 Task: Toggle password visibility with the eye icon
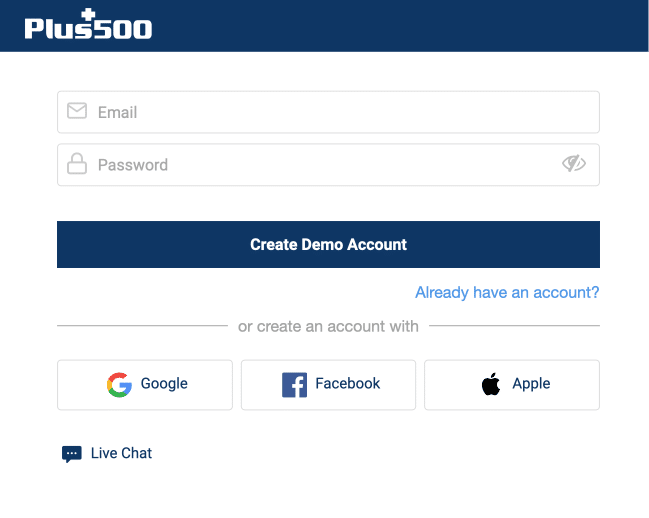pos(574,163)
